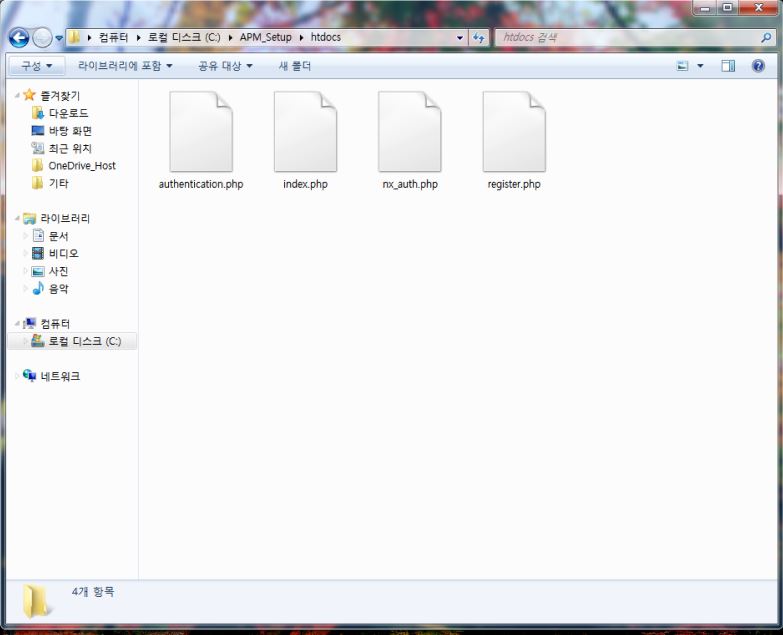Click the search magnifier icon

tap(766, 37)
